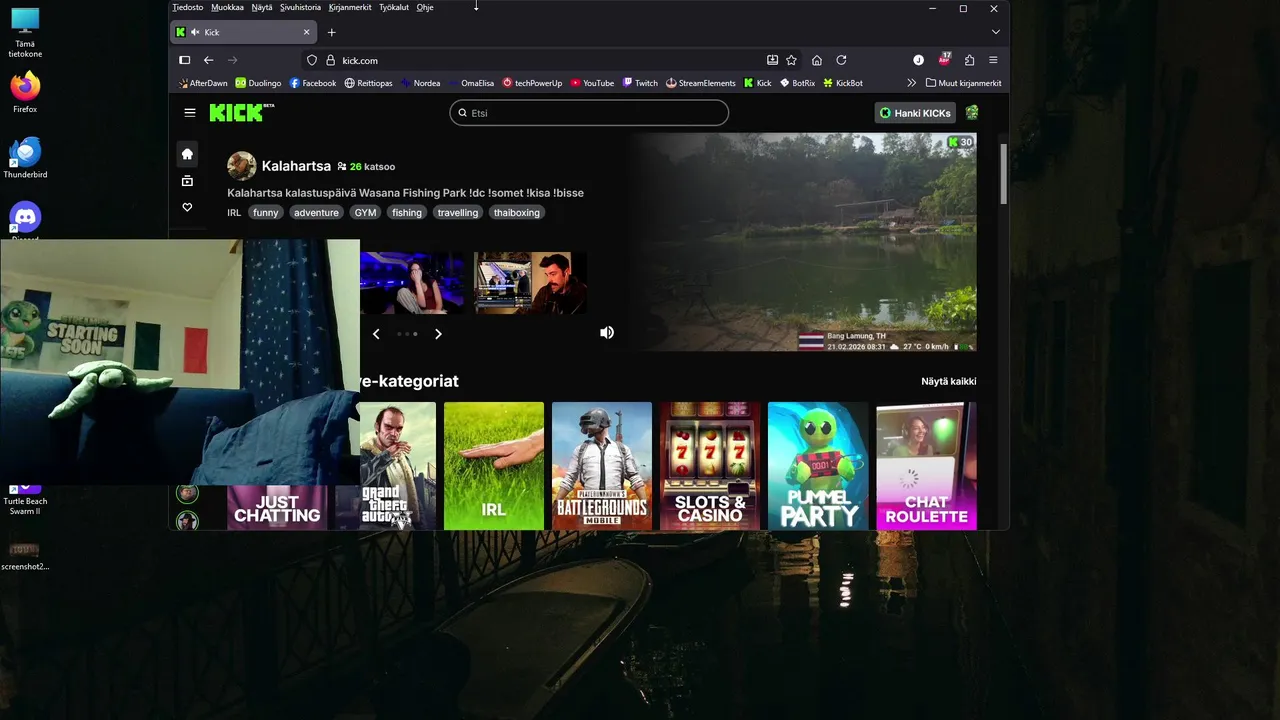Bookmark this page with star icon

pyautogui.click(x=791, y=60)
